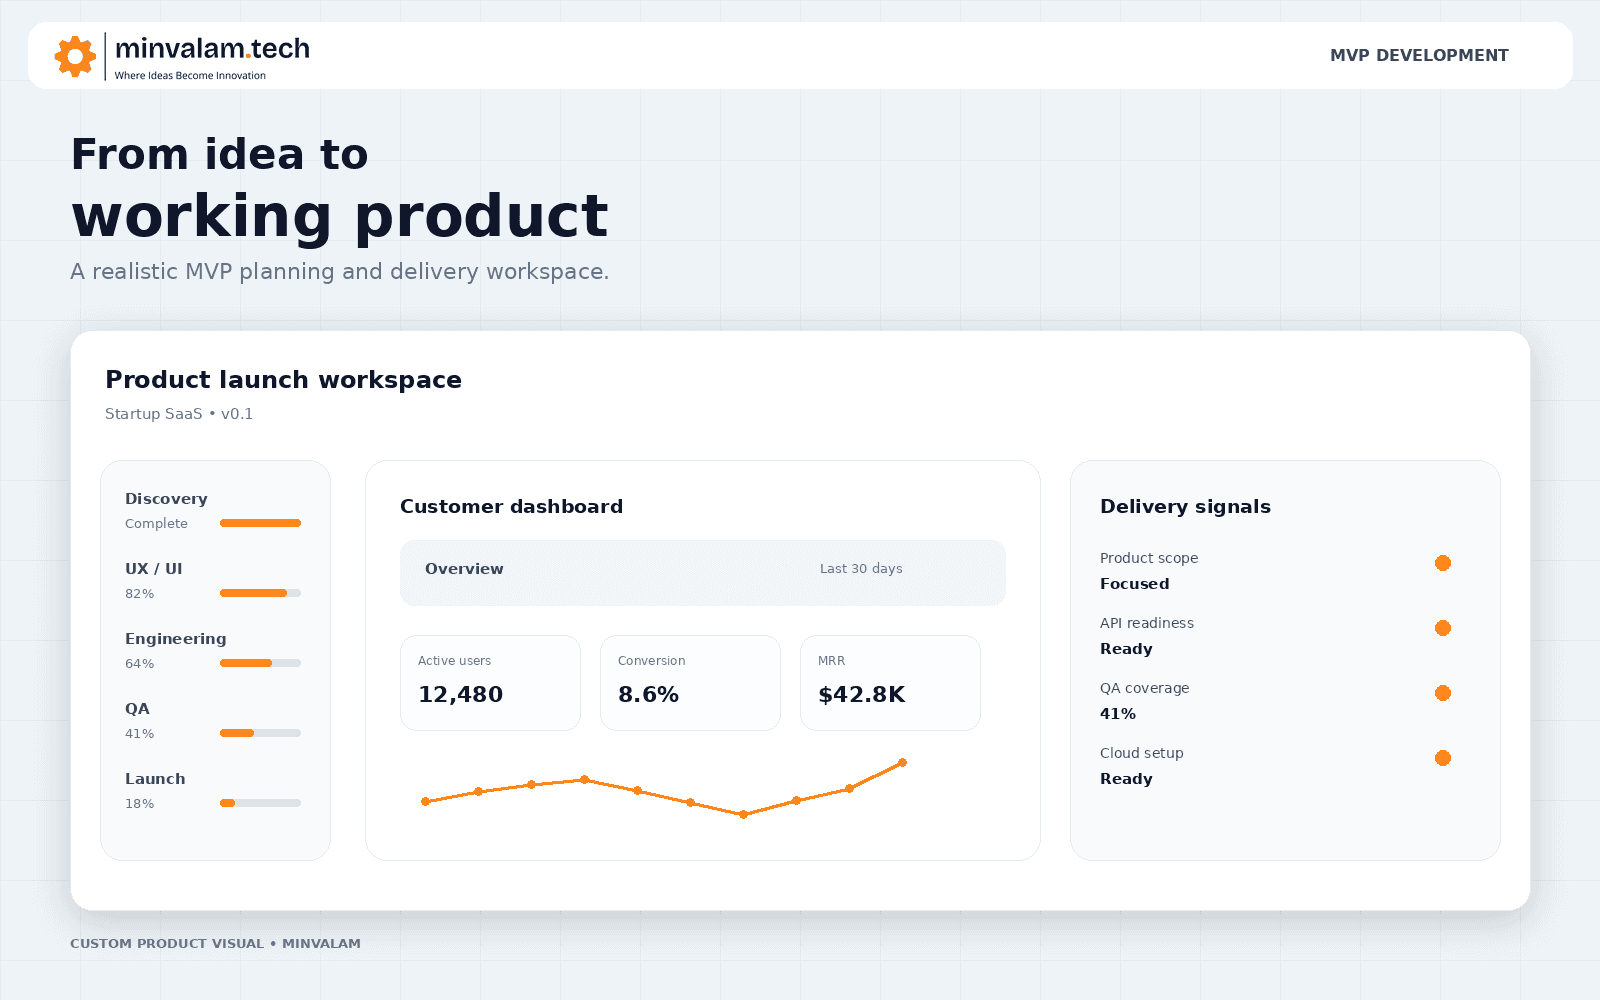Click the 'Ready' value under API readiness
Viewport: 1600px width, 1000px height.
tap(1126, 649)
